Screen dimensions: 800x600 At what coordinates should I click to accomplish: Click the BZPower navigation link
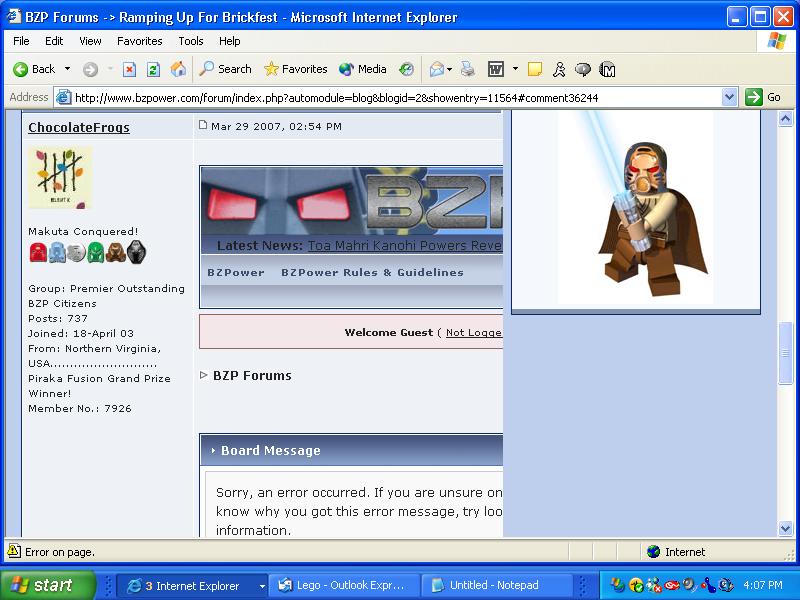pos(236,272)
